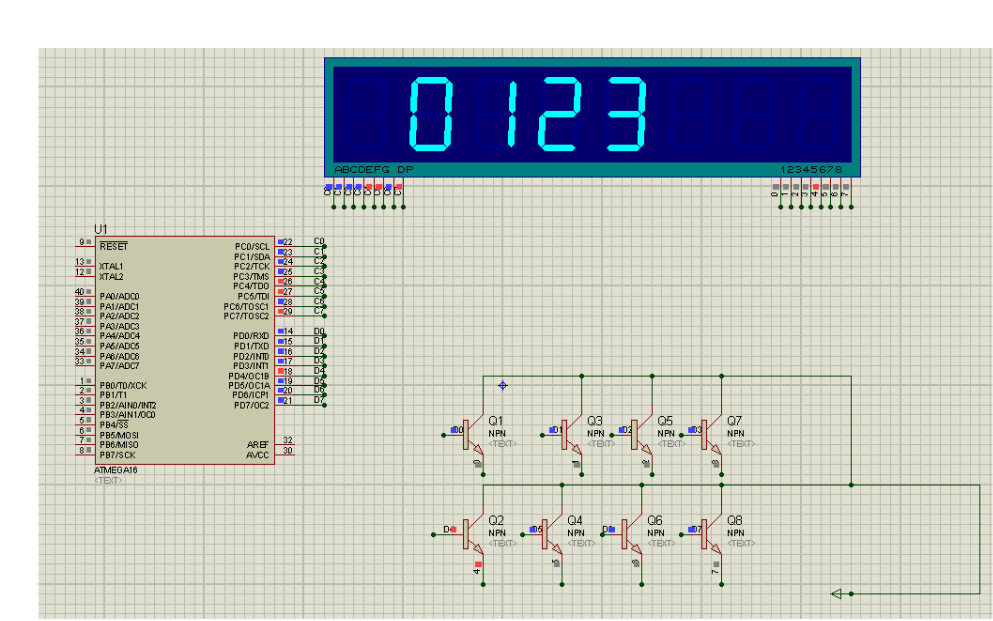
Task: Select the ATMEGA16 U1 chip body
Action: click(x=185, y=350)
